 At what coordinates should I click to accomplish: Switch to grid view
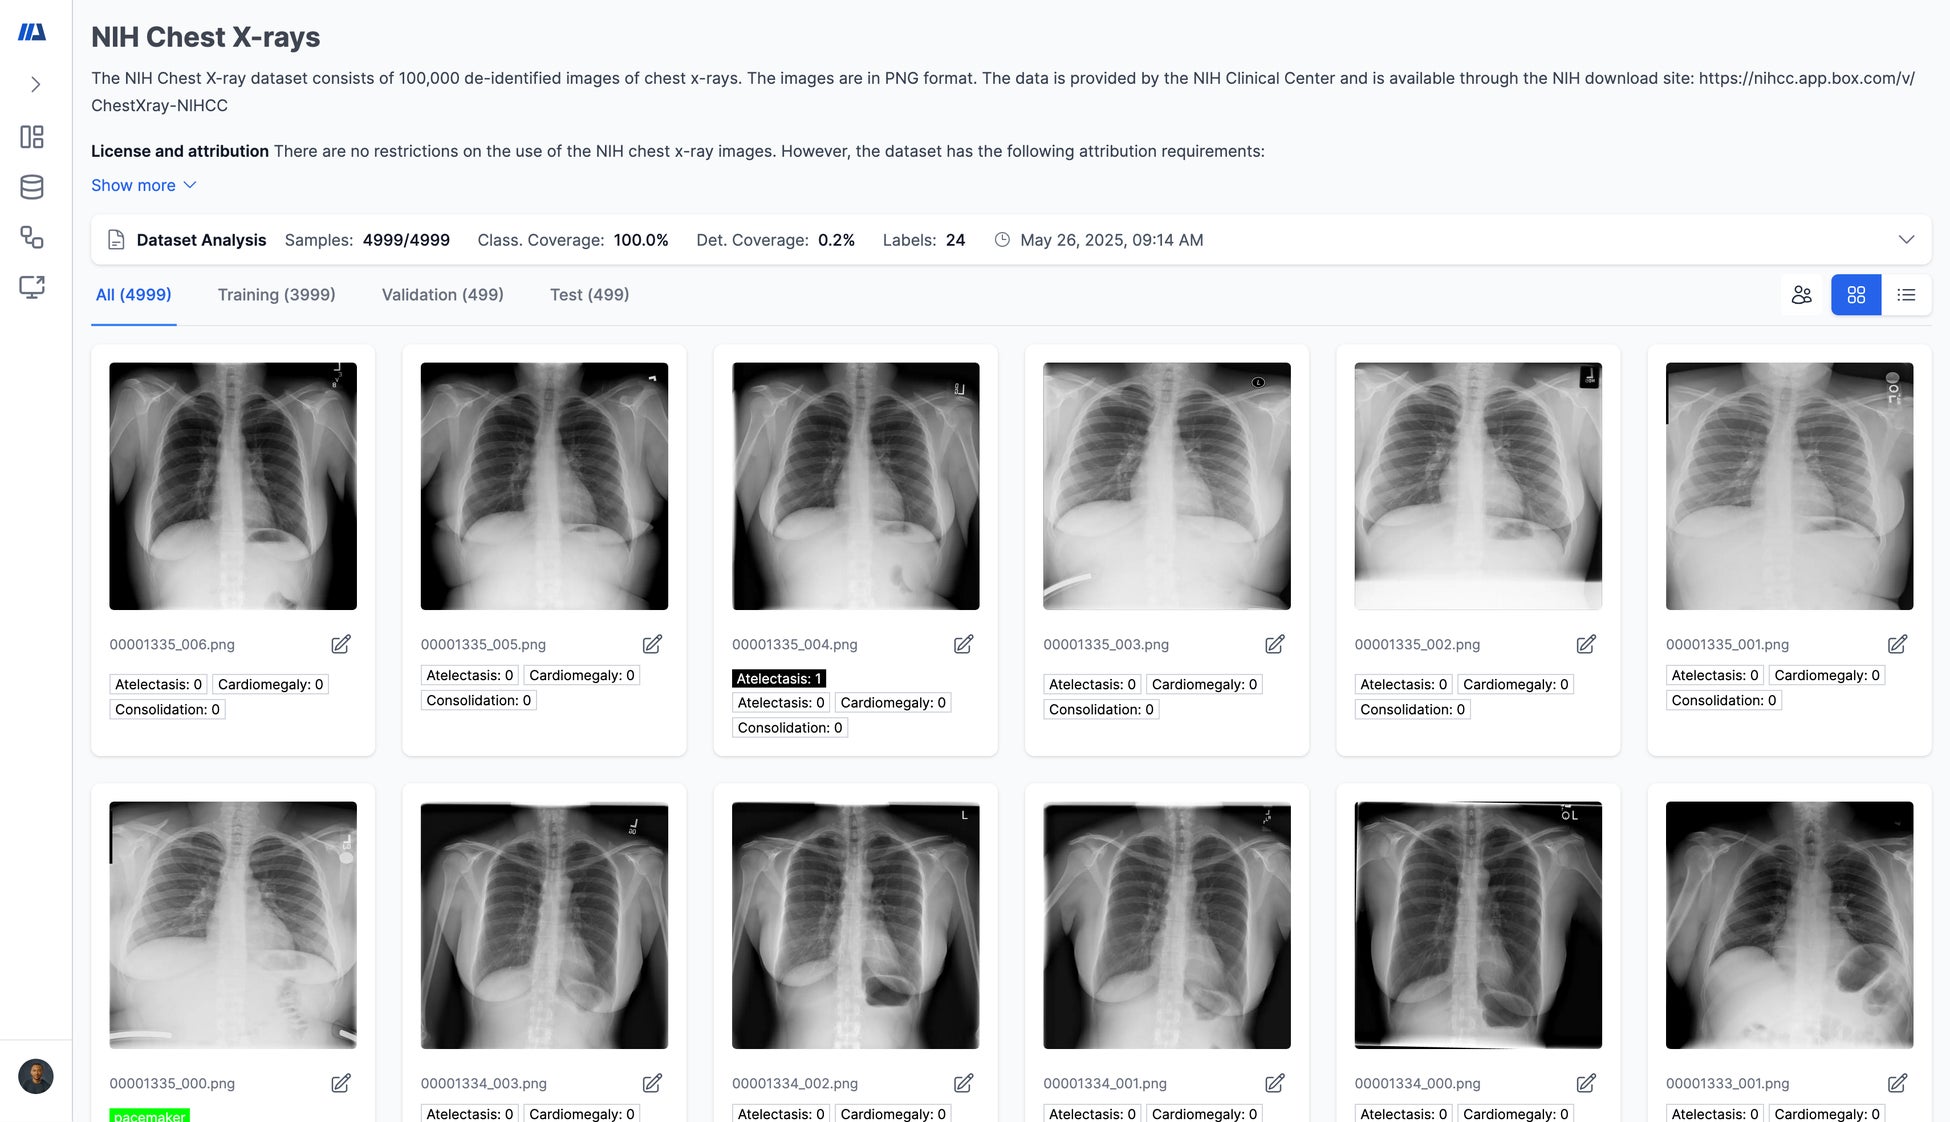1856,295
